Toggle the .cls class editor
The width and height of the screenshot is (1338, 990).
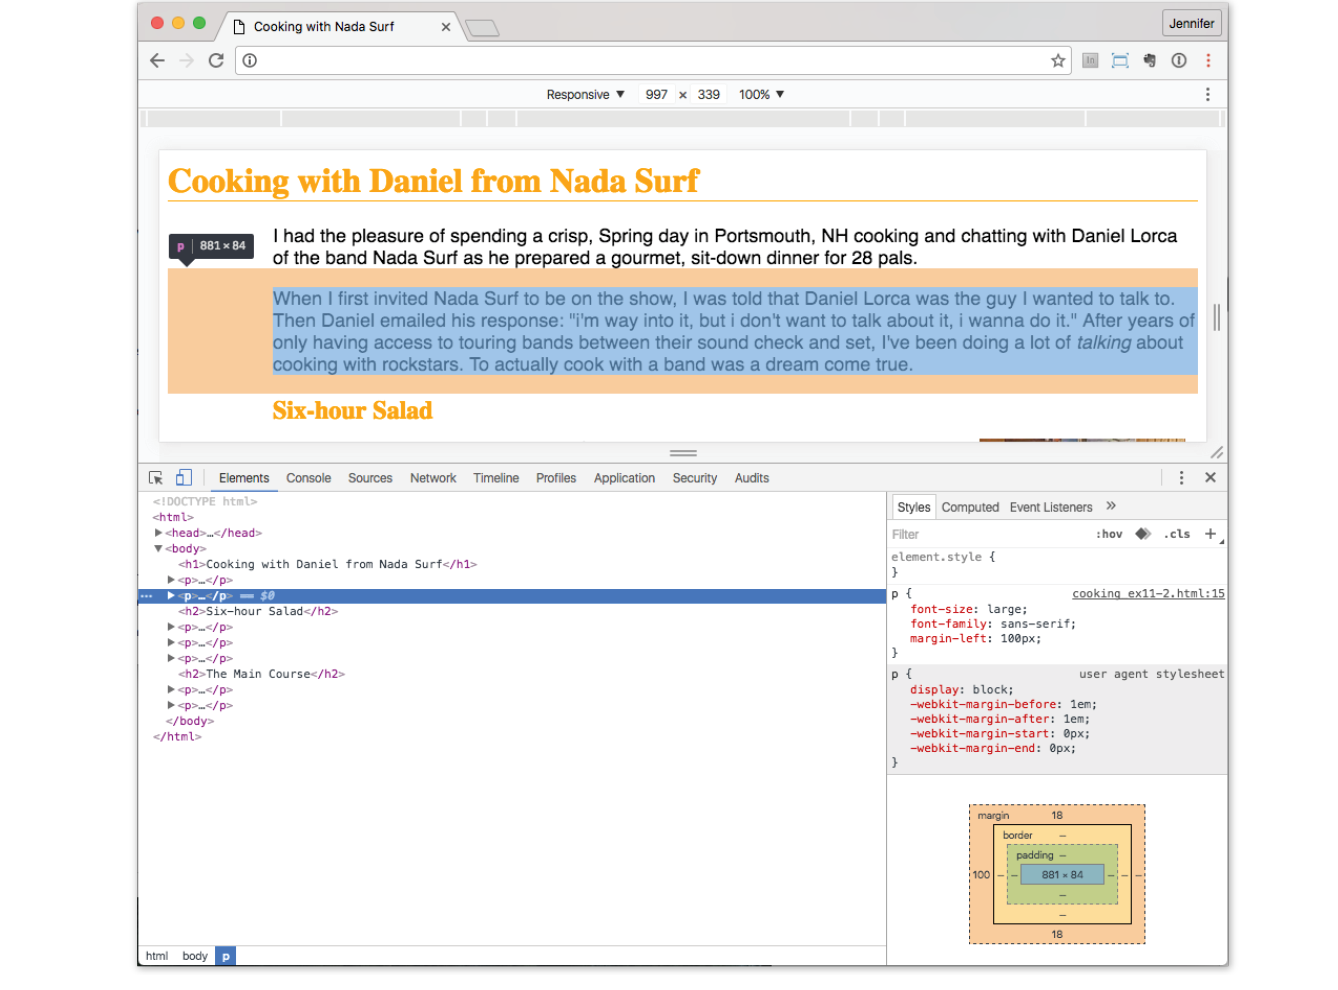1177,534
